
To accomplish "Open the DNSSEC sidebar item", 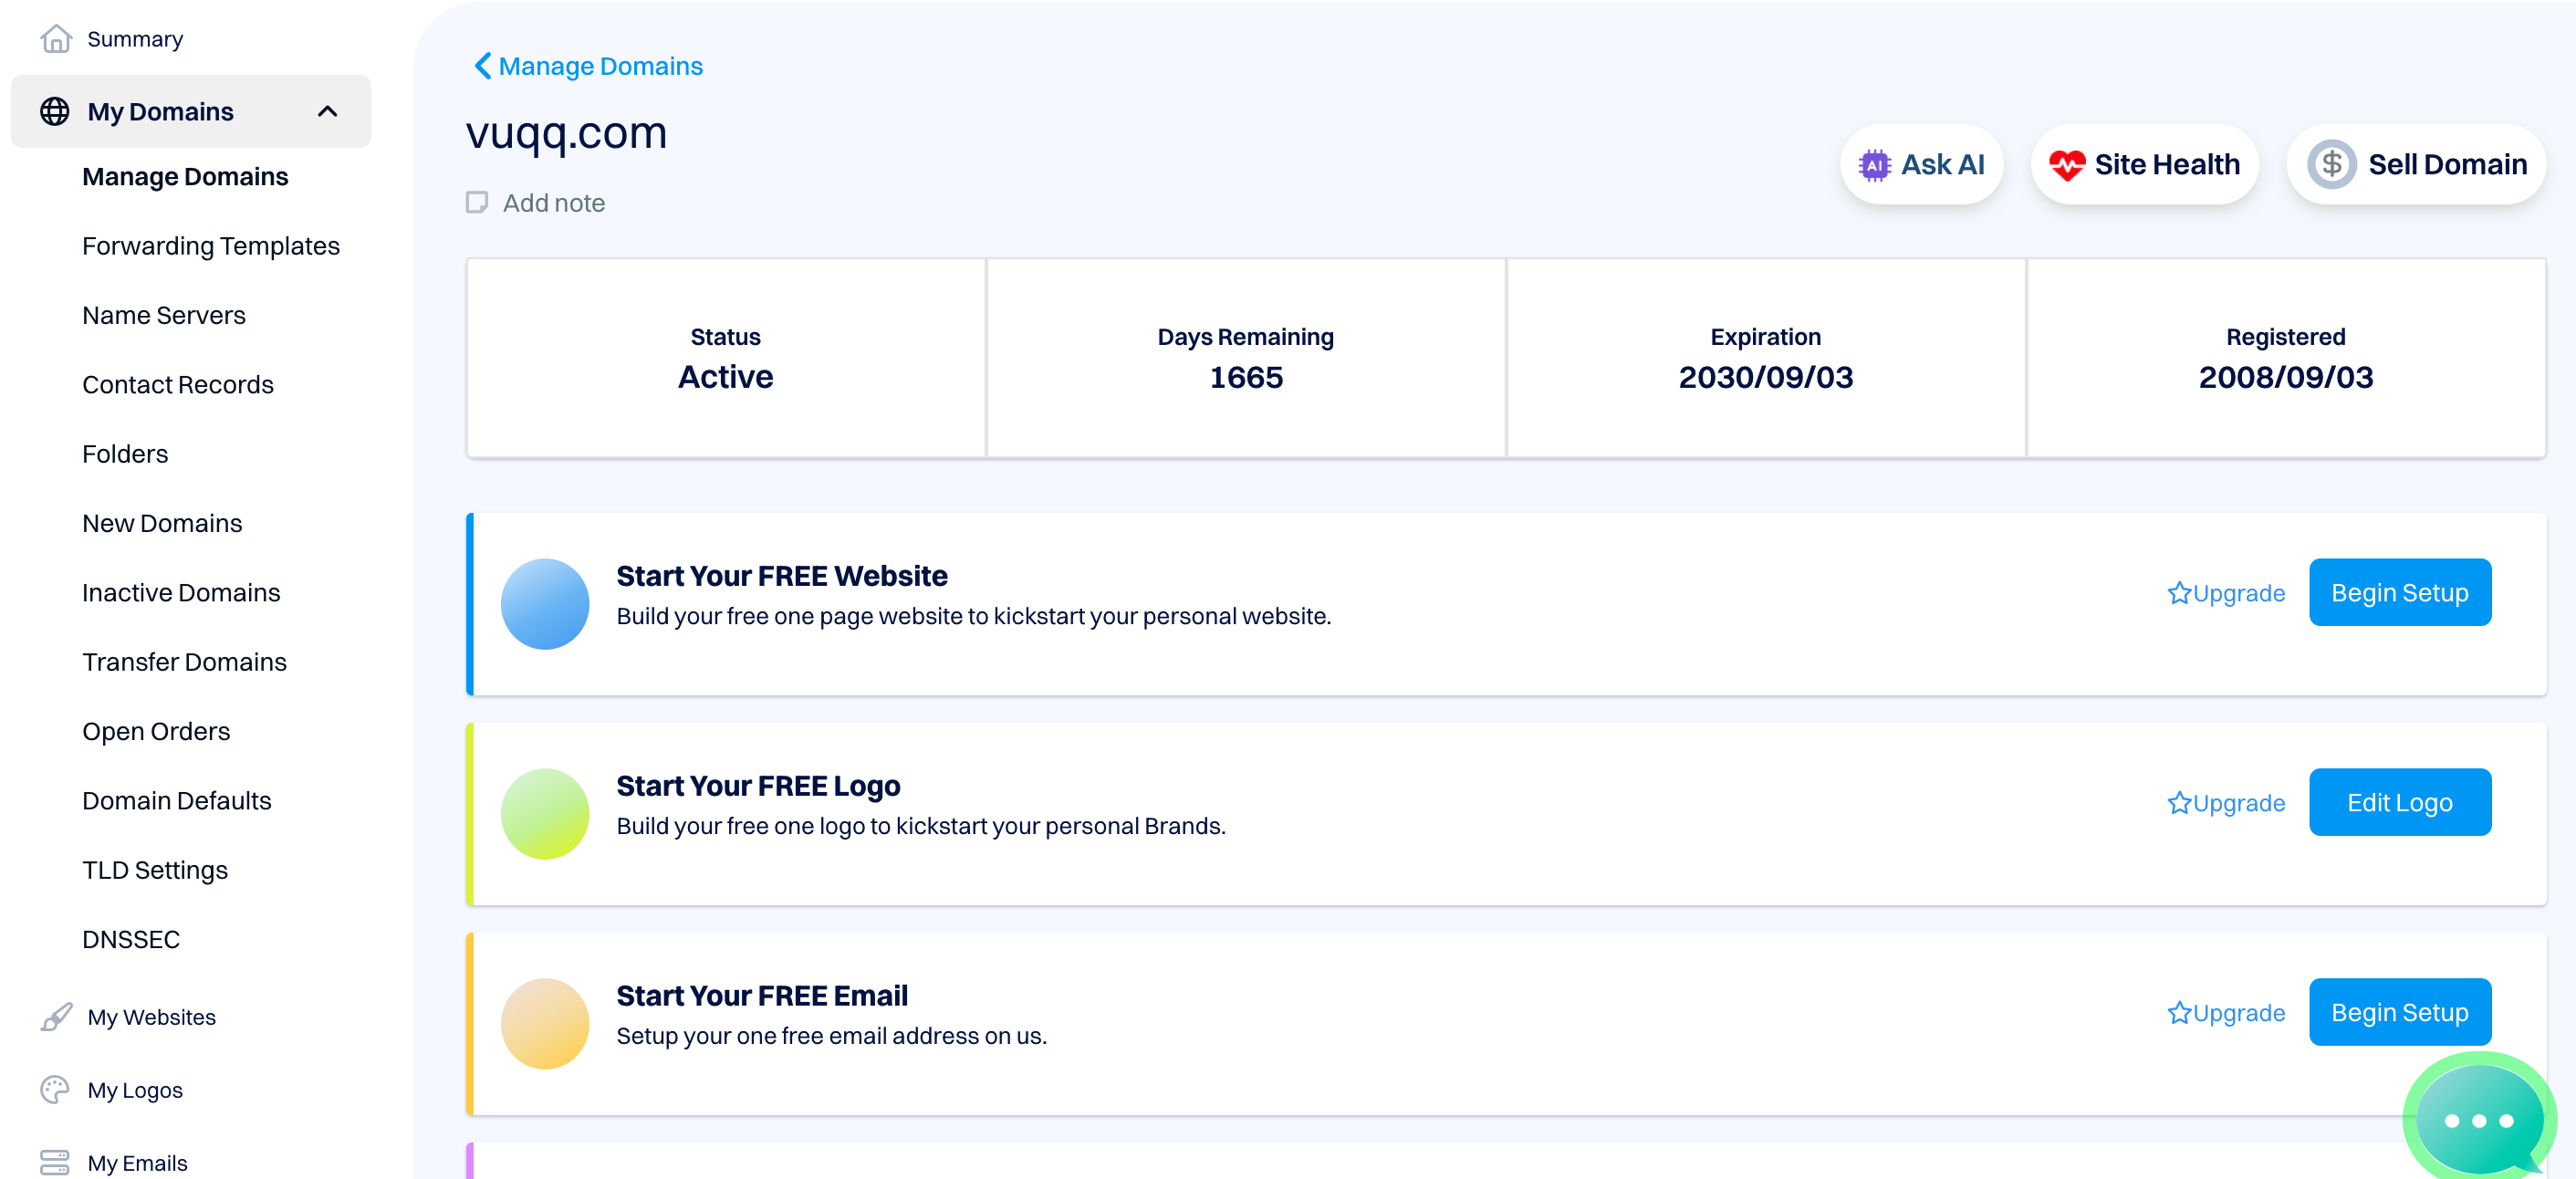I will tap(131, 939).
